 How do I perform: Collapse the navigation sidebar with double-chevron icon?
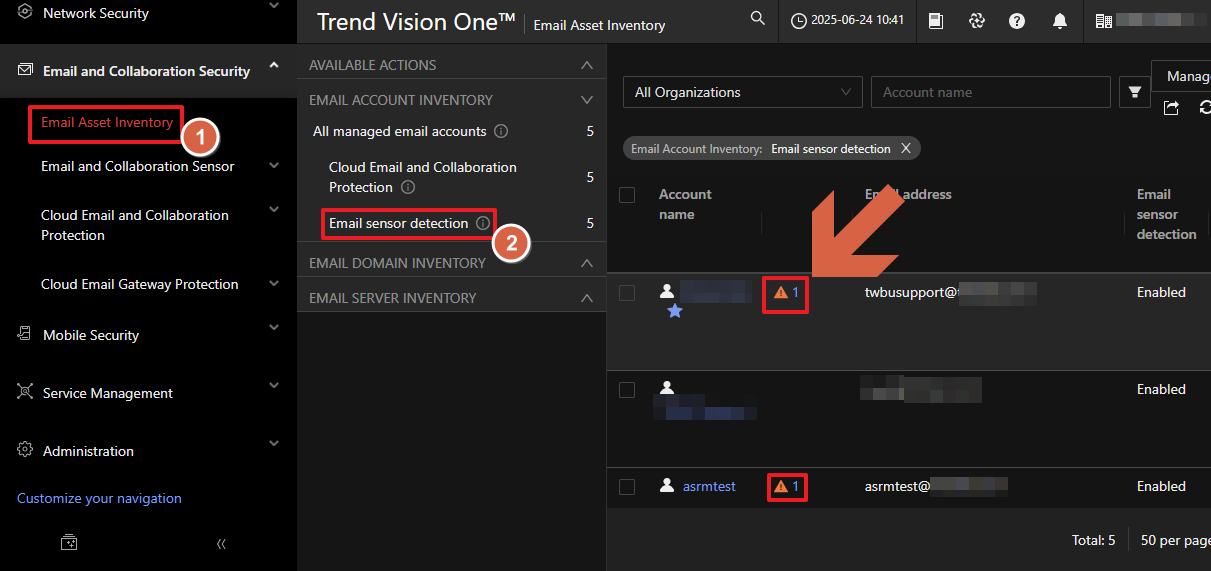tap(221, 543)
